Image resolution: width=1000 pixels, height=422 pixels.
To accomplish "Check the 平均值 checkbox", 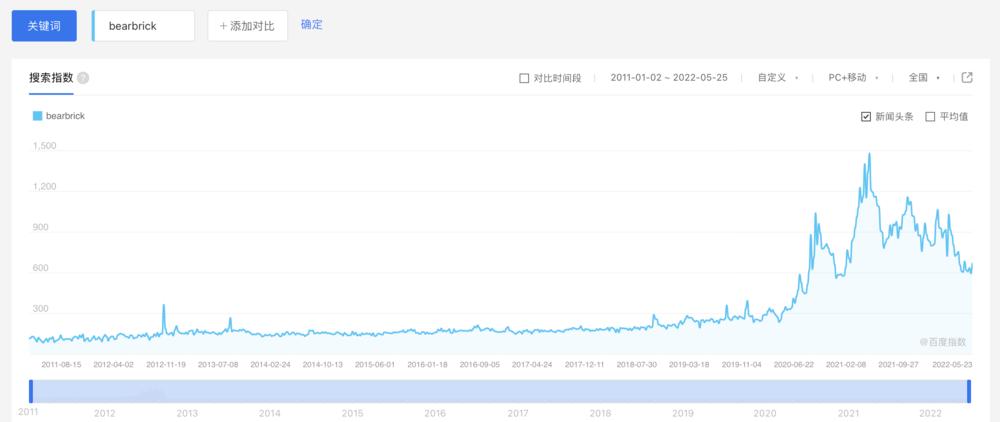I will click(x=930, y=117).
